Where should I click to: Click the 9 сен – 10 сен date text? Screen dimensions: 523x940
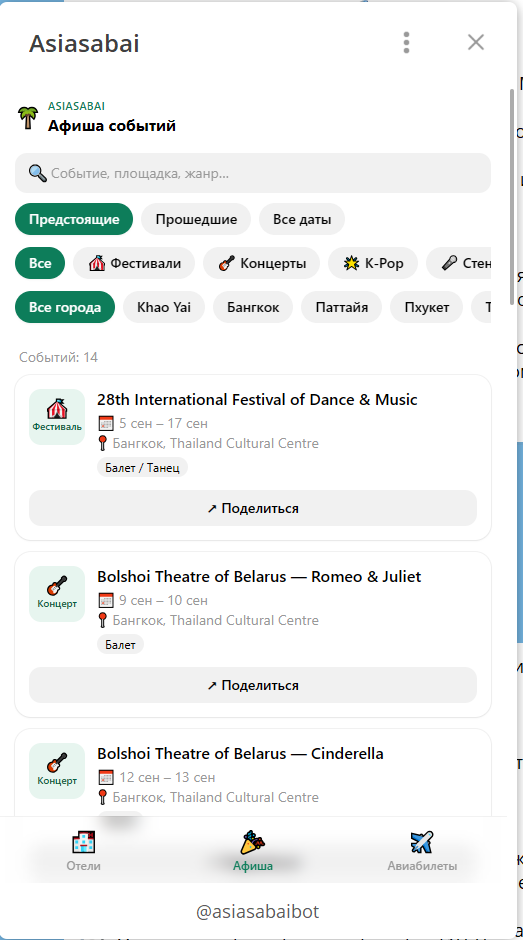(x=163, y=601)
